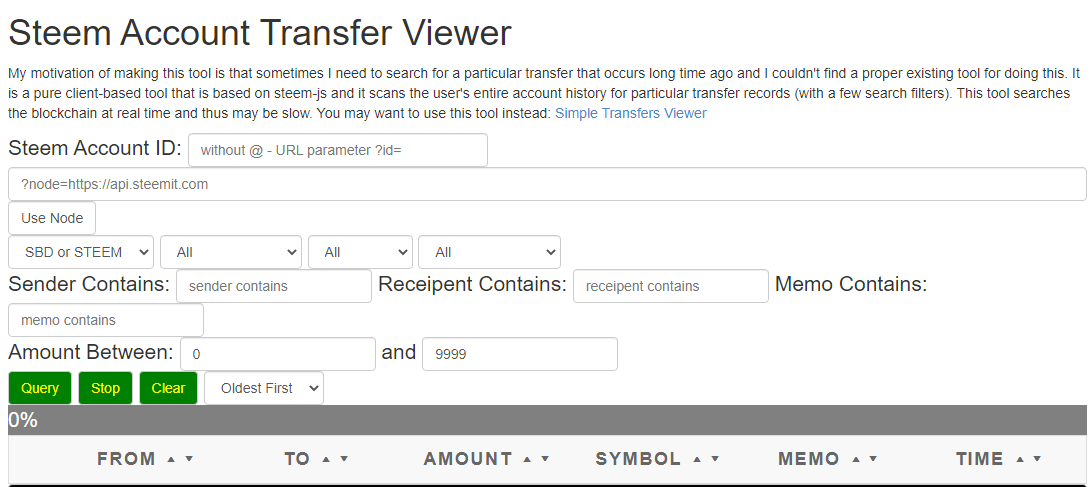Sort the table by the FROM column
Image resolution: width=1089 pixels, height=487 pixels.
click(126, 459)
